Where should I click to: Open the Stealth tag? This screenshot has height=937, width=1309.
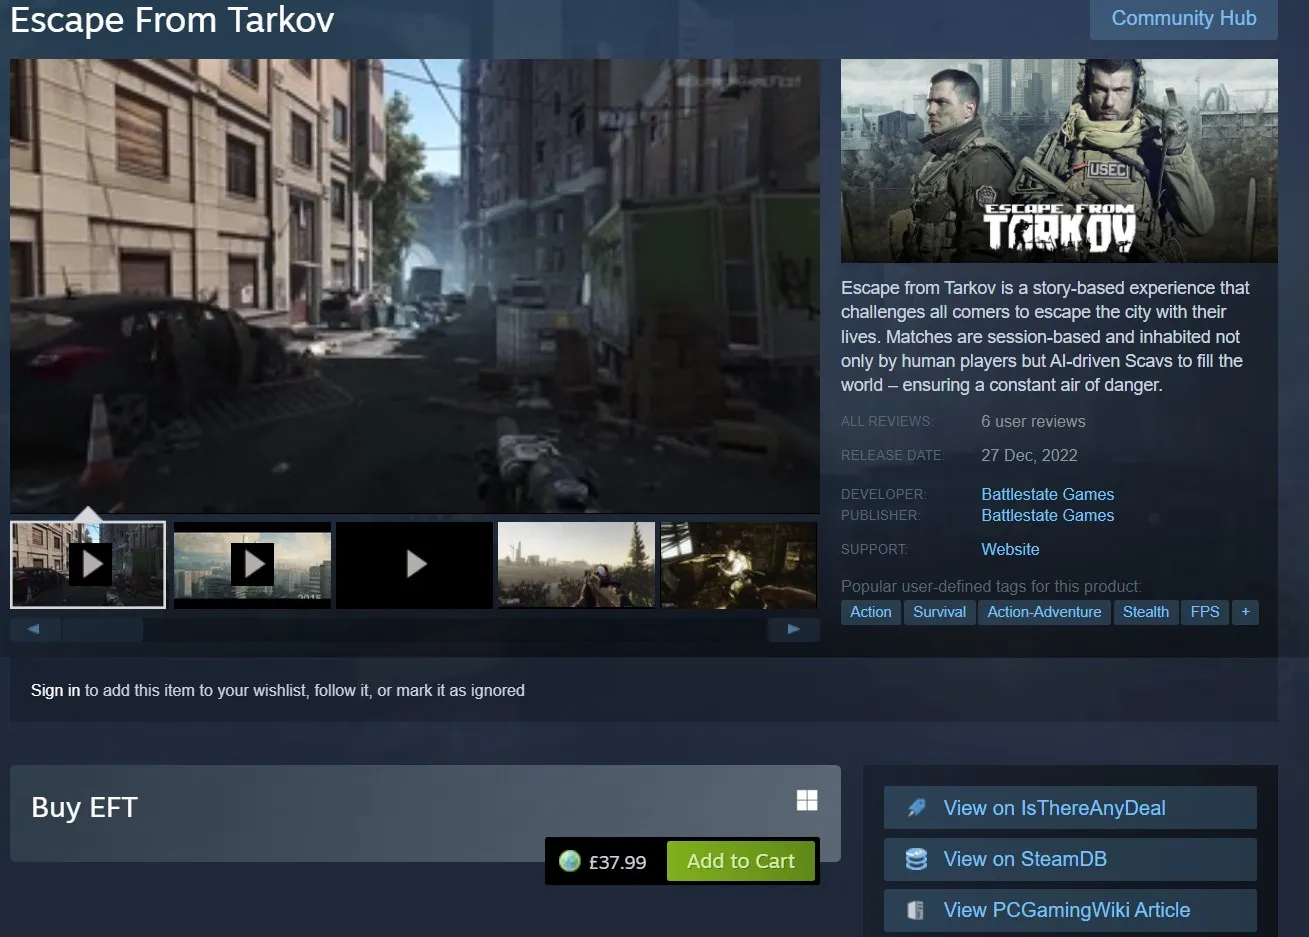click(x=1145, y=612)
